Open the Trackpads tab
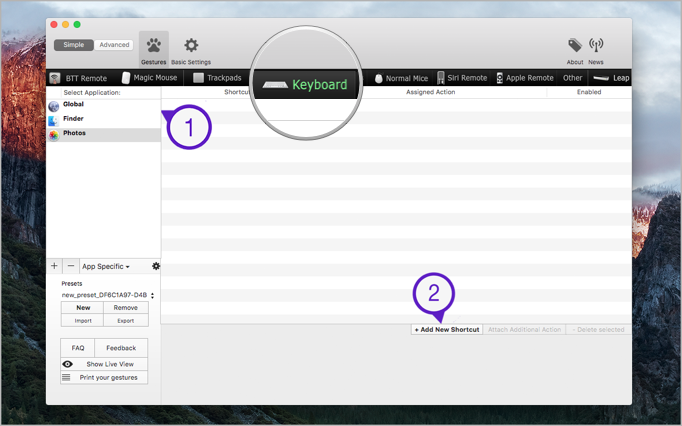 point(217,78)
